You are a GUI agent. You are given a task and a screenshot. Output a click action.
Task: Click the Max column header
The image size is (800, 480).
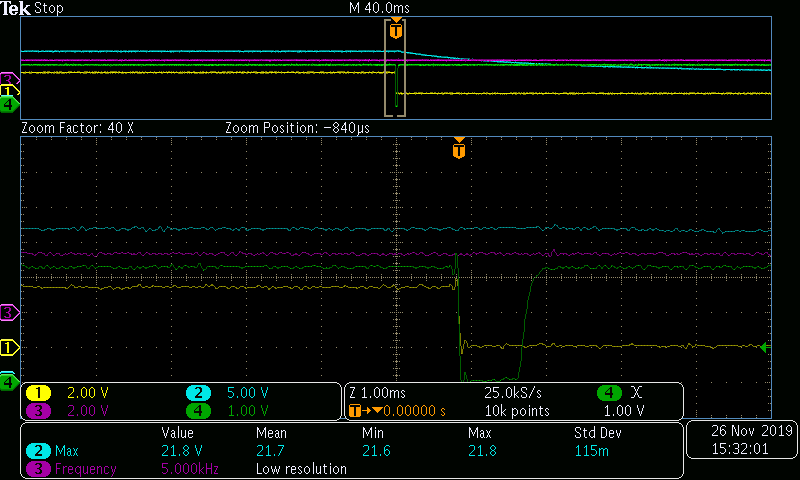(480, 433)
